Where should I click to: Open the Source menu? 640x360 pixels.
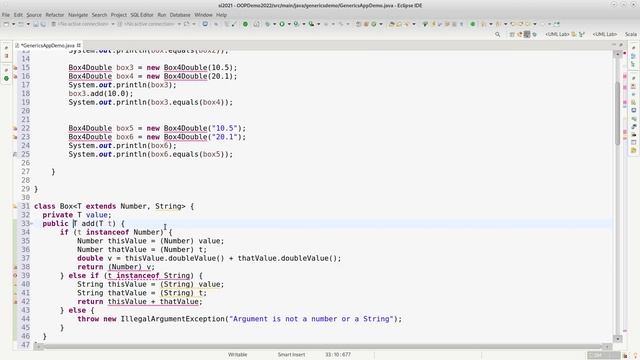pos(34,15)
